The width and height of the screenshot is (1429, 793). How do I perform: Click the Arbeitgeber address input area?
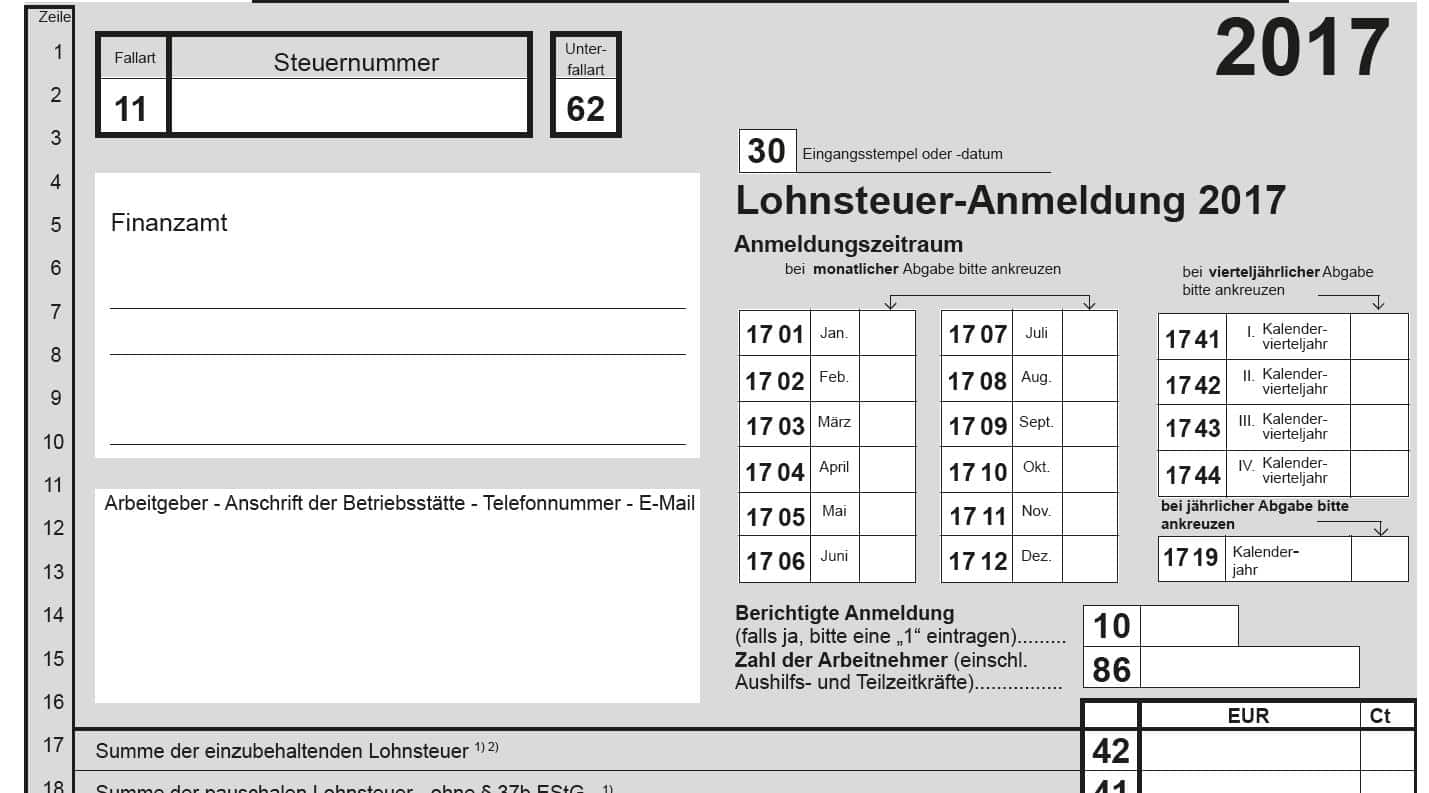click(x=397, y=596)
